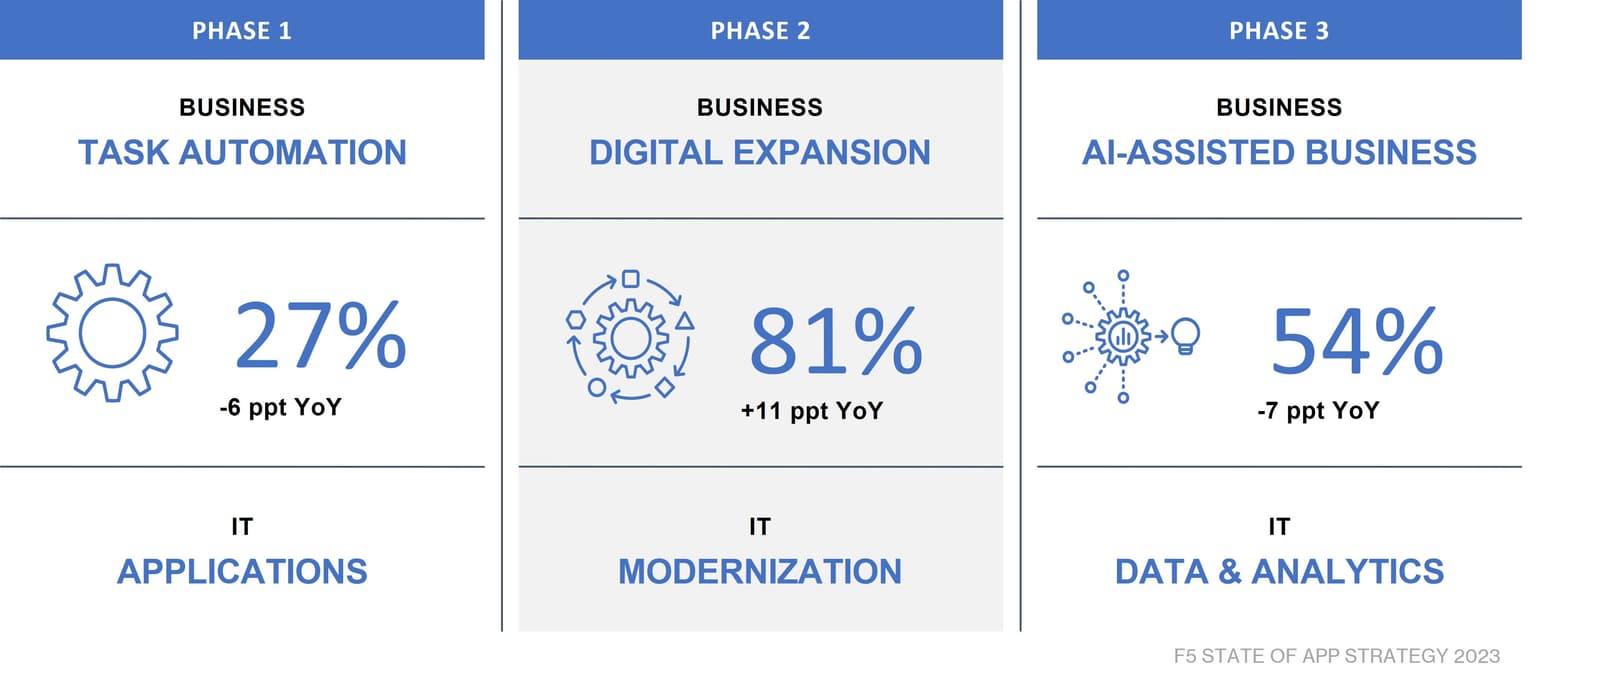Open the Data & Analytics label
Image resolution: width=1600 pixels, height=679 pixels.
(1279, 571)
